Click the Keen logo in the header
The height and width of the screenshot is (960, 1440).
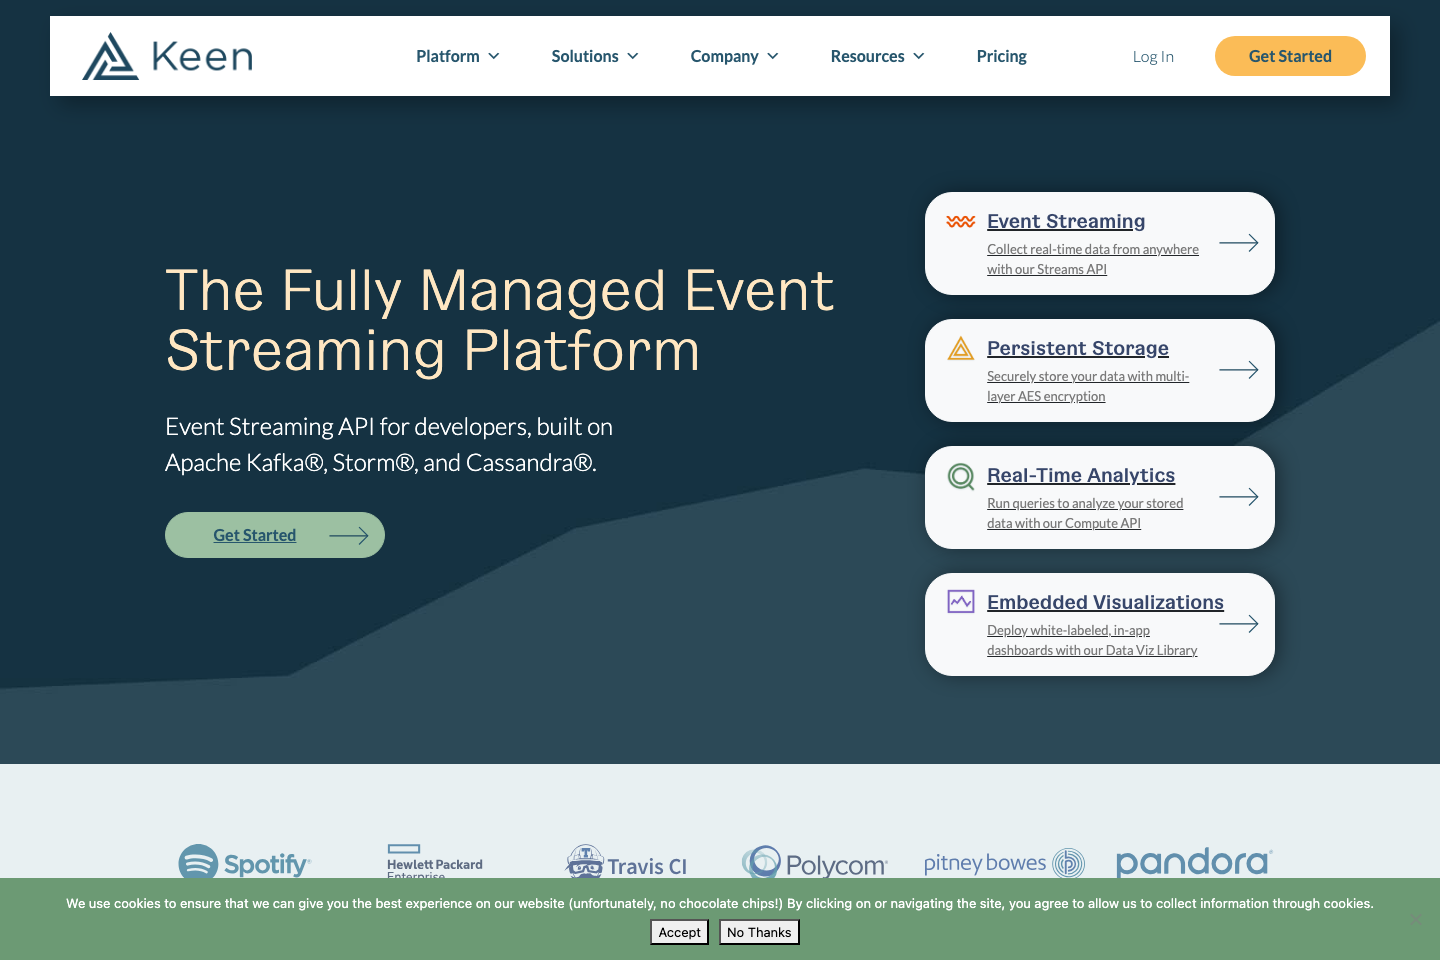166,56
